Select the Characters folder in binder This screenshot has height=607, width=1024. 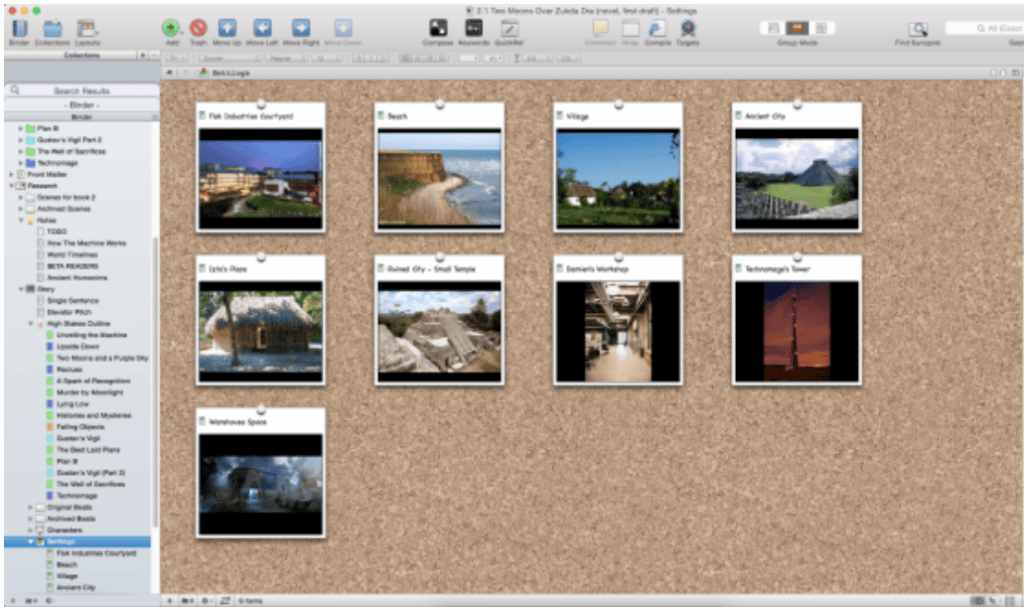[65, 530]
